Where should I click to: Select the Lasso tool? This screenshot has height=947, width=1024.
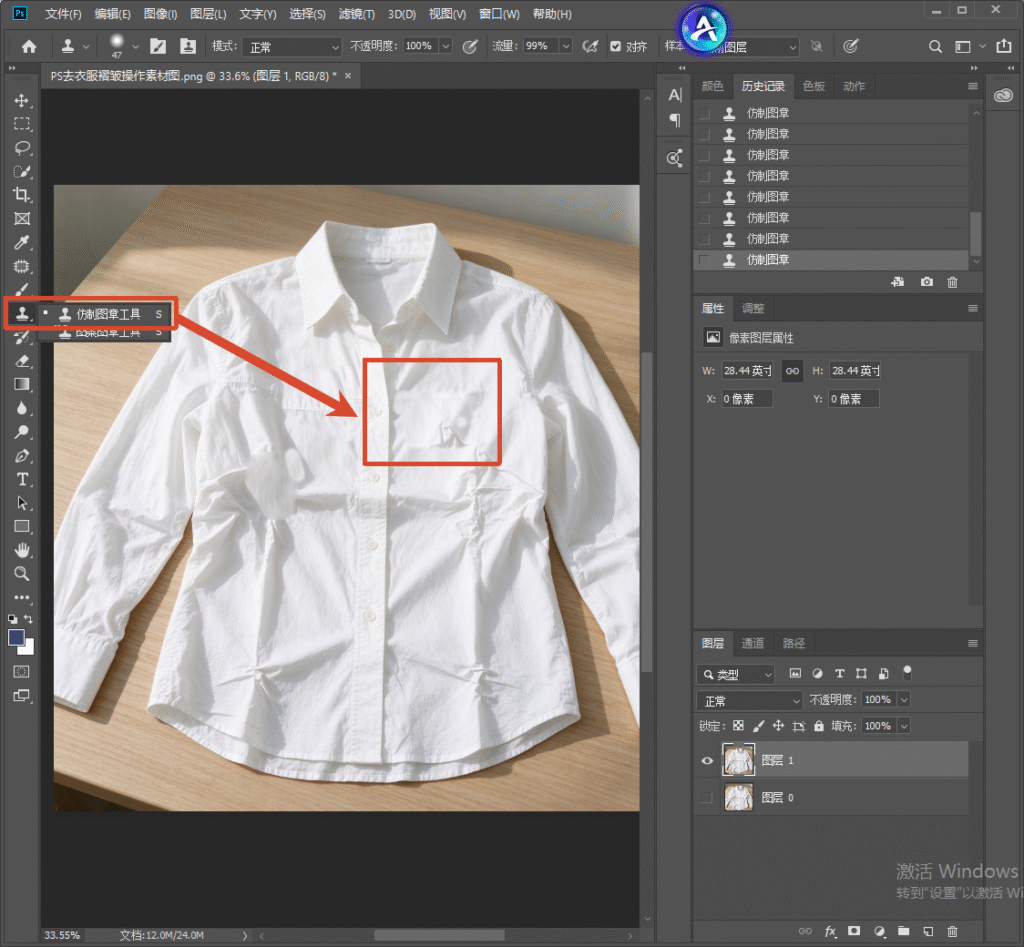(22, 148)
